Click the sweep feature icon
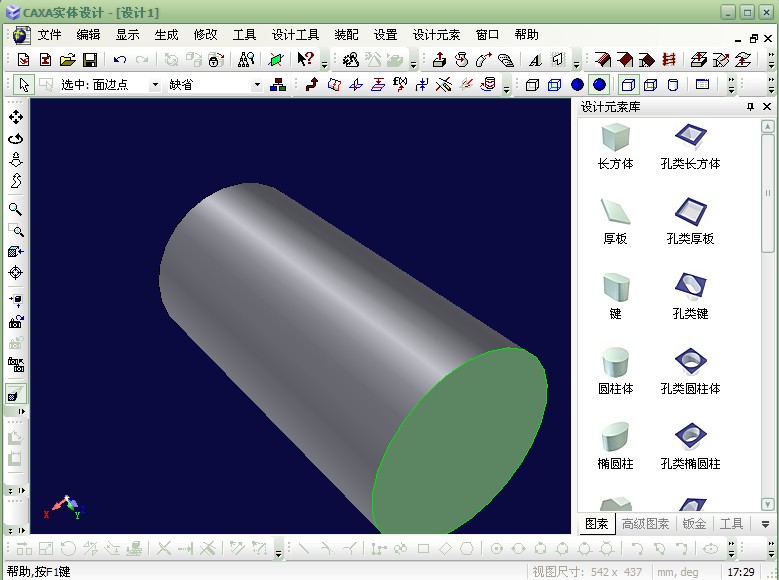 click(x=483, y=60)
